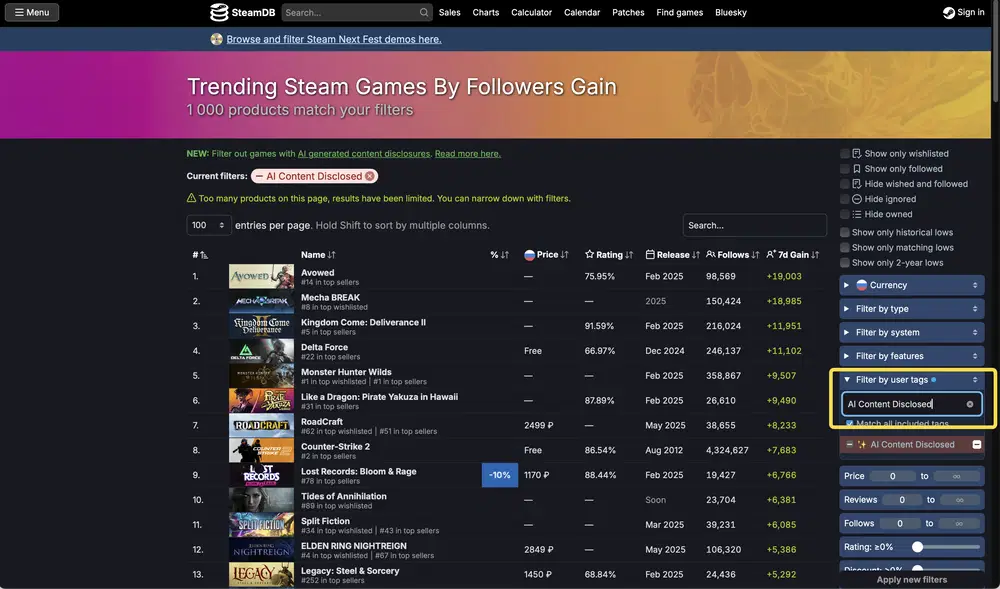The height and width of the screenshot is (589, 1000).
Task: Enable Show only wishlisted
Action: coord(845,154)
